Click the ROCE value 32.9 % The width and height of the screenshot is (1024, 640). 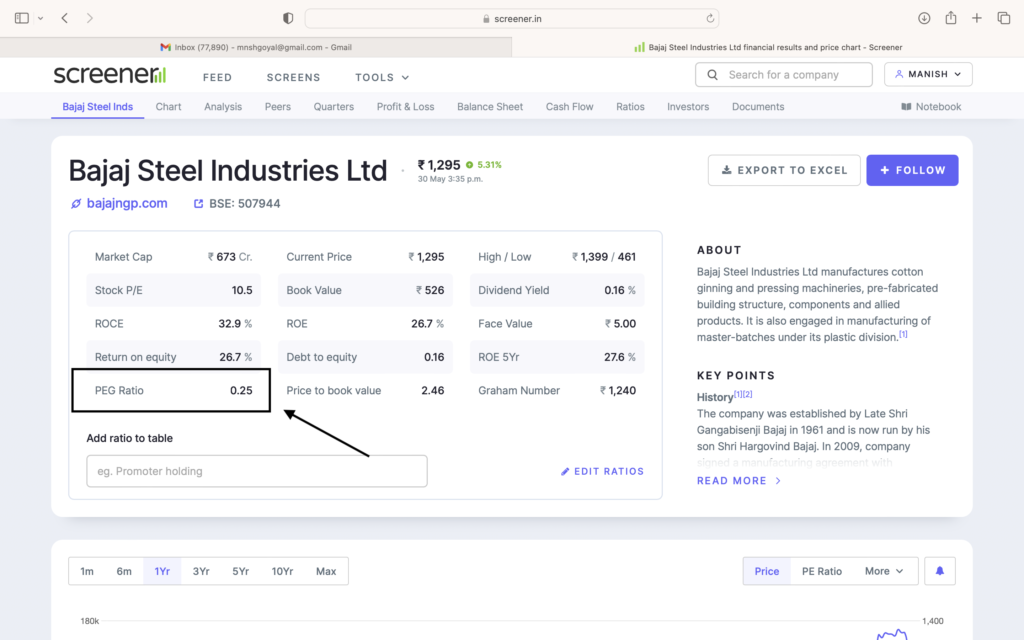point(235,323)
